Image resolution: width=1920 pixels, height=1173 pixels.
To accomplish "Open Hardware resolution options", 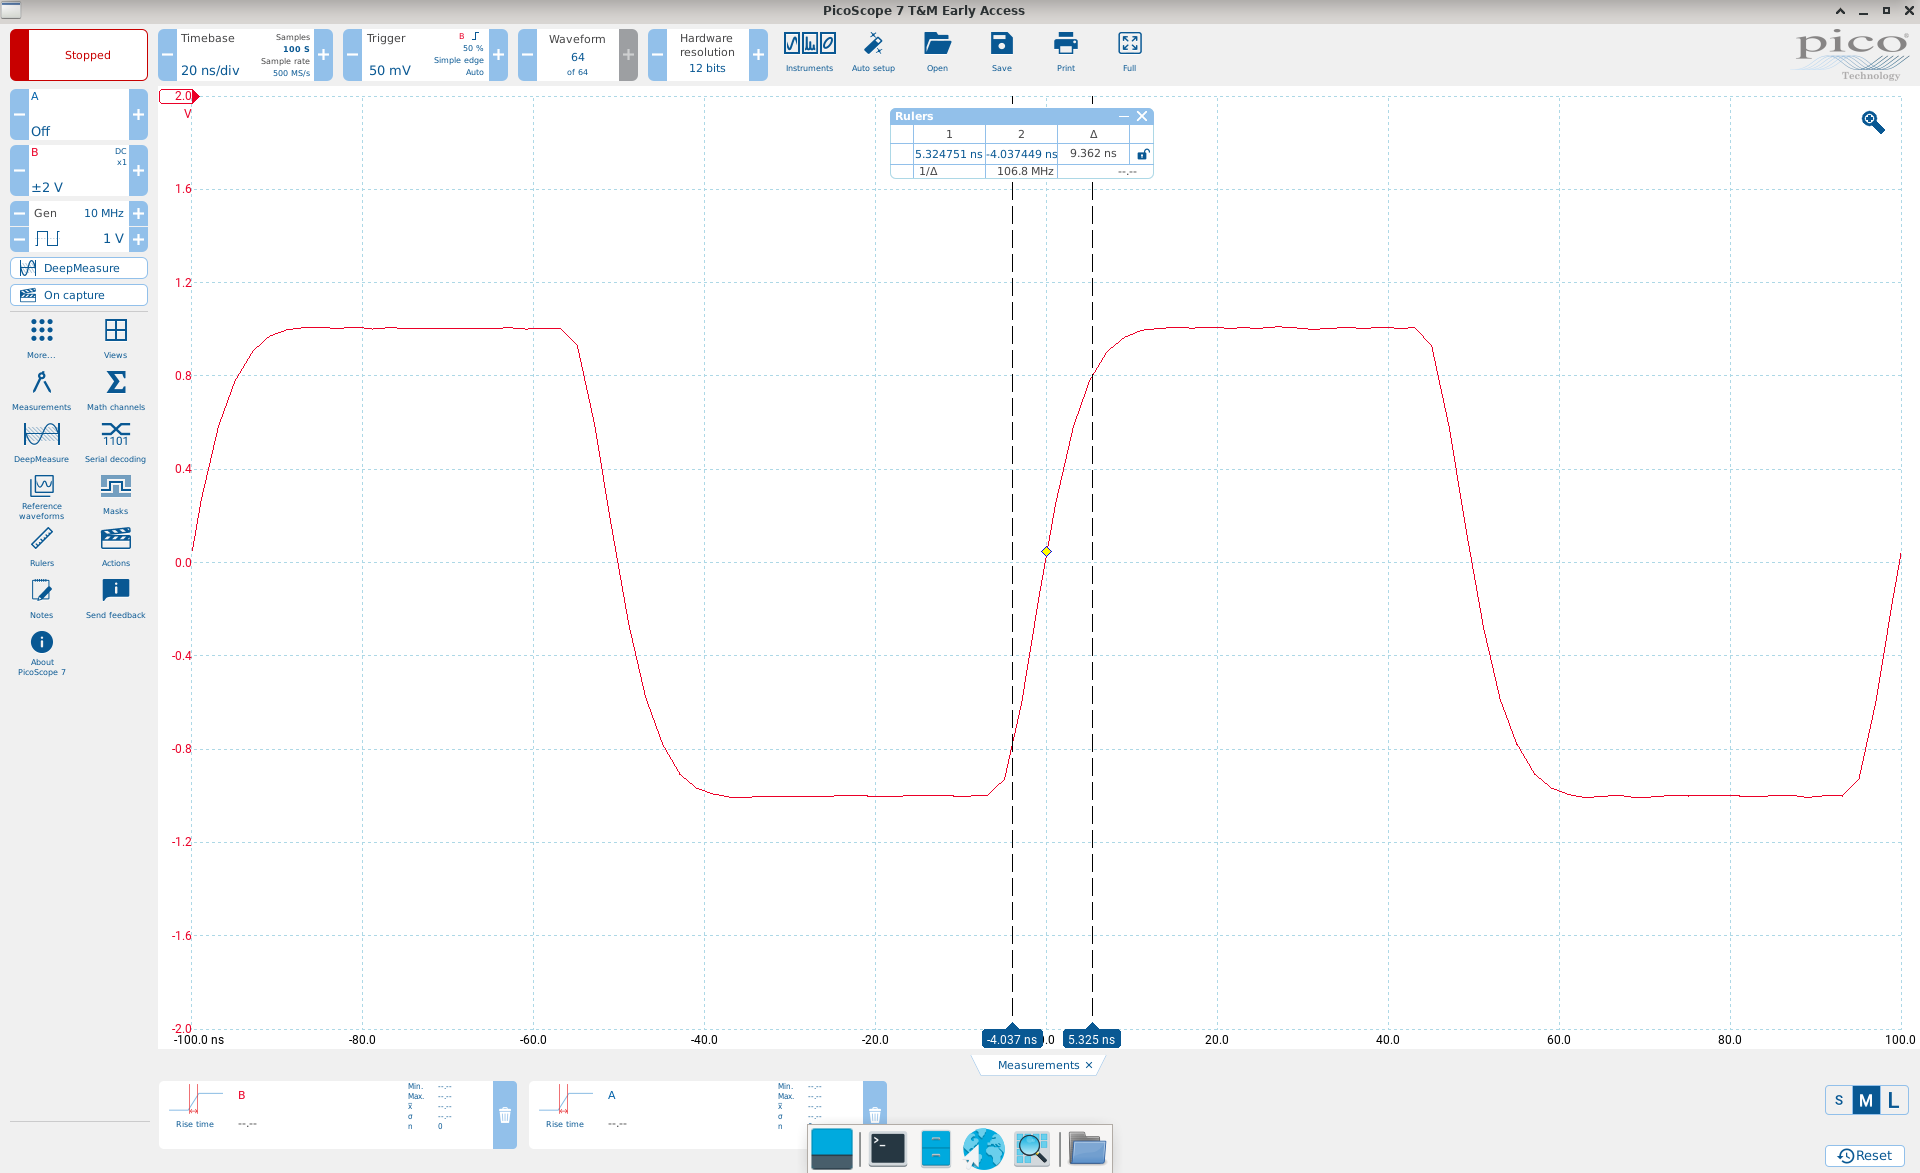I will tap(707, 55).
